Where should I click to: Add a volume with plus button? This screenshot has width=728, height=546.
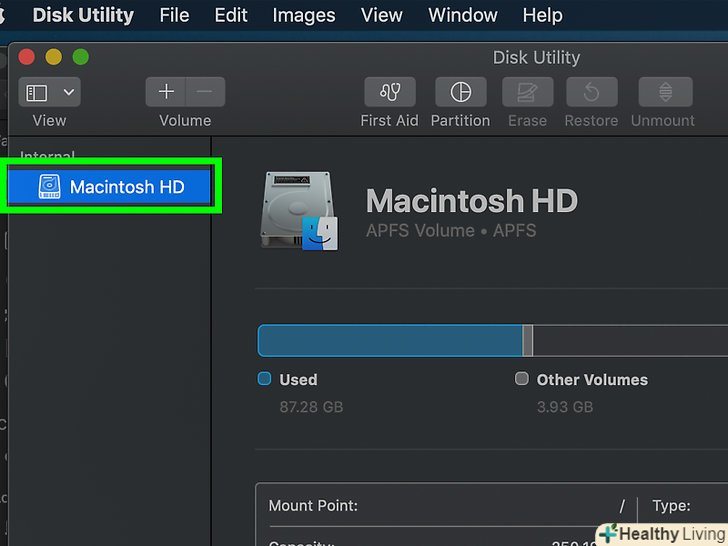pos(166,92)
